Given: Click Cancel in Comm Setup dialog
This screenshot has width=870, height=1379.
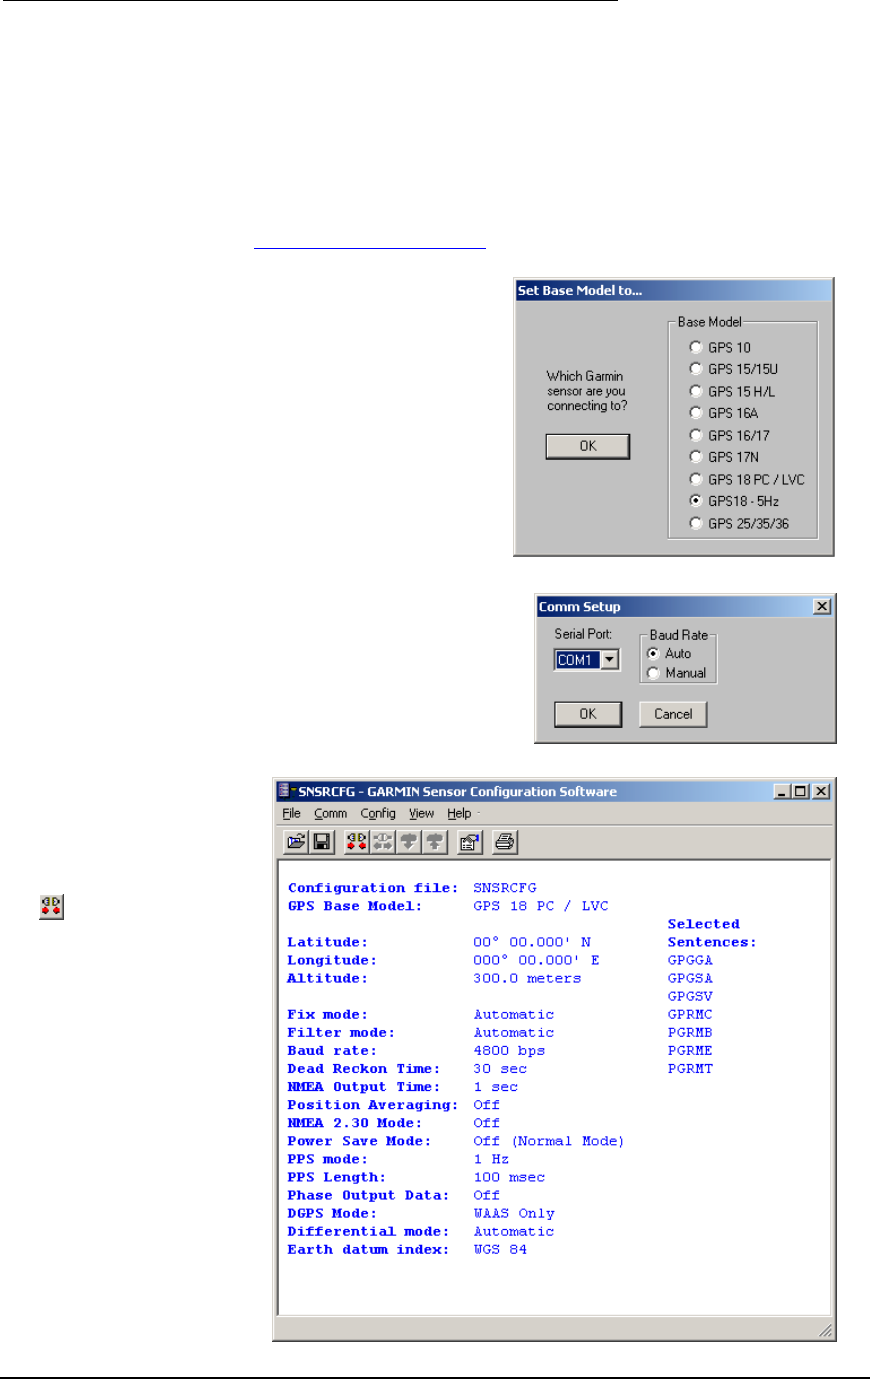Looking at the screenshot, I should point(673,714).
